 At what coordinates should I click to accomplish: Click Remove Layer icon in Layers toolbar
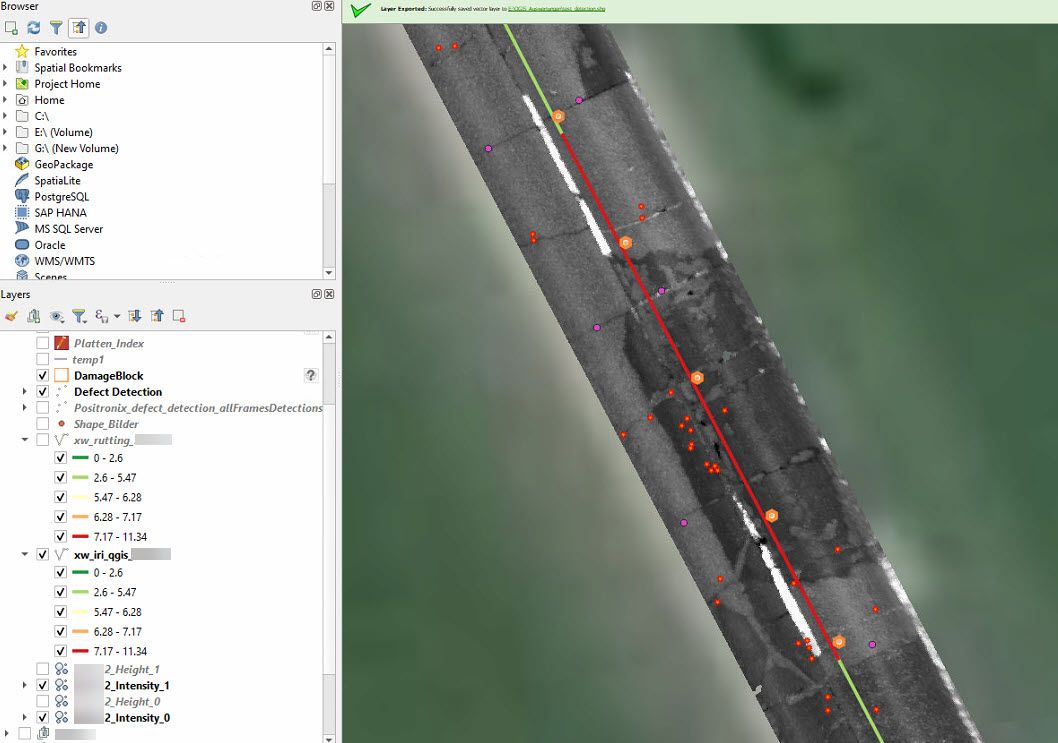[179, 316]
